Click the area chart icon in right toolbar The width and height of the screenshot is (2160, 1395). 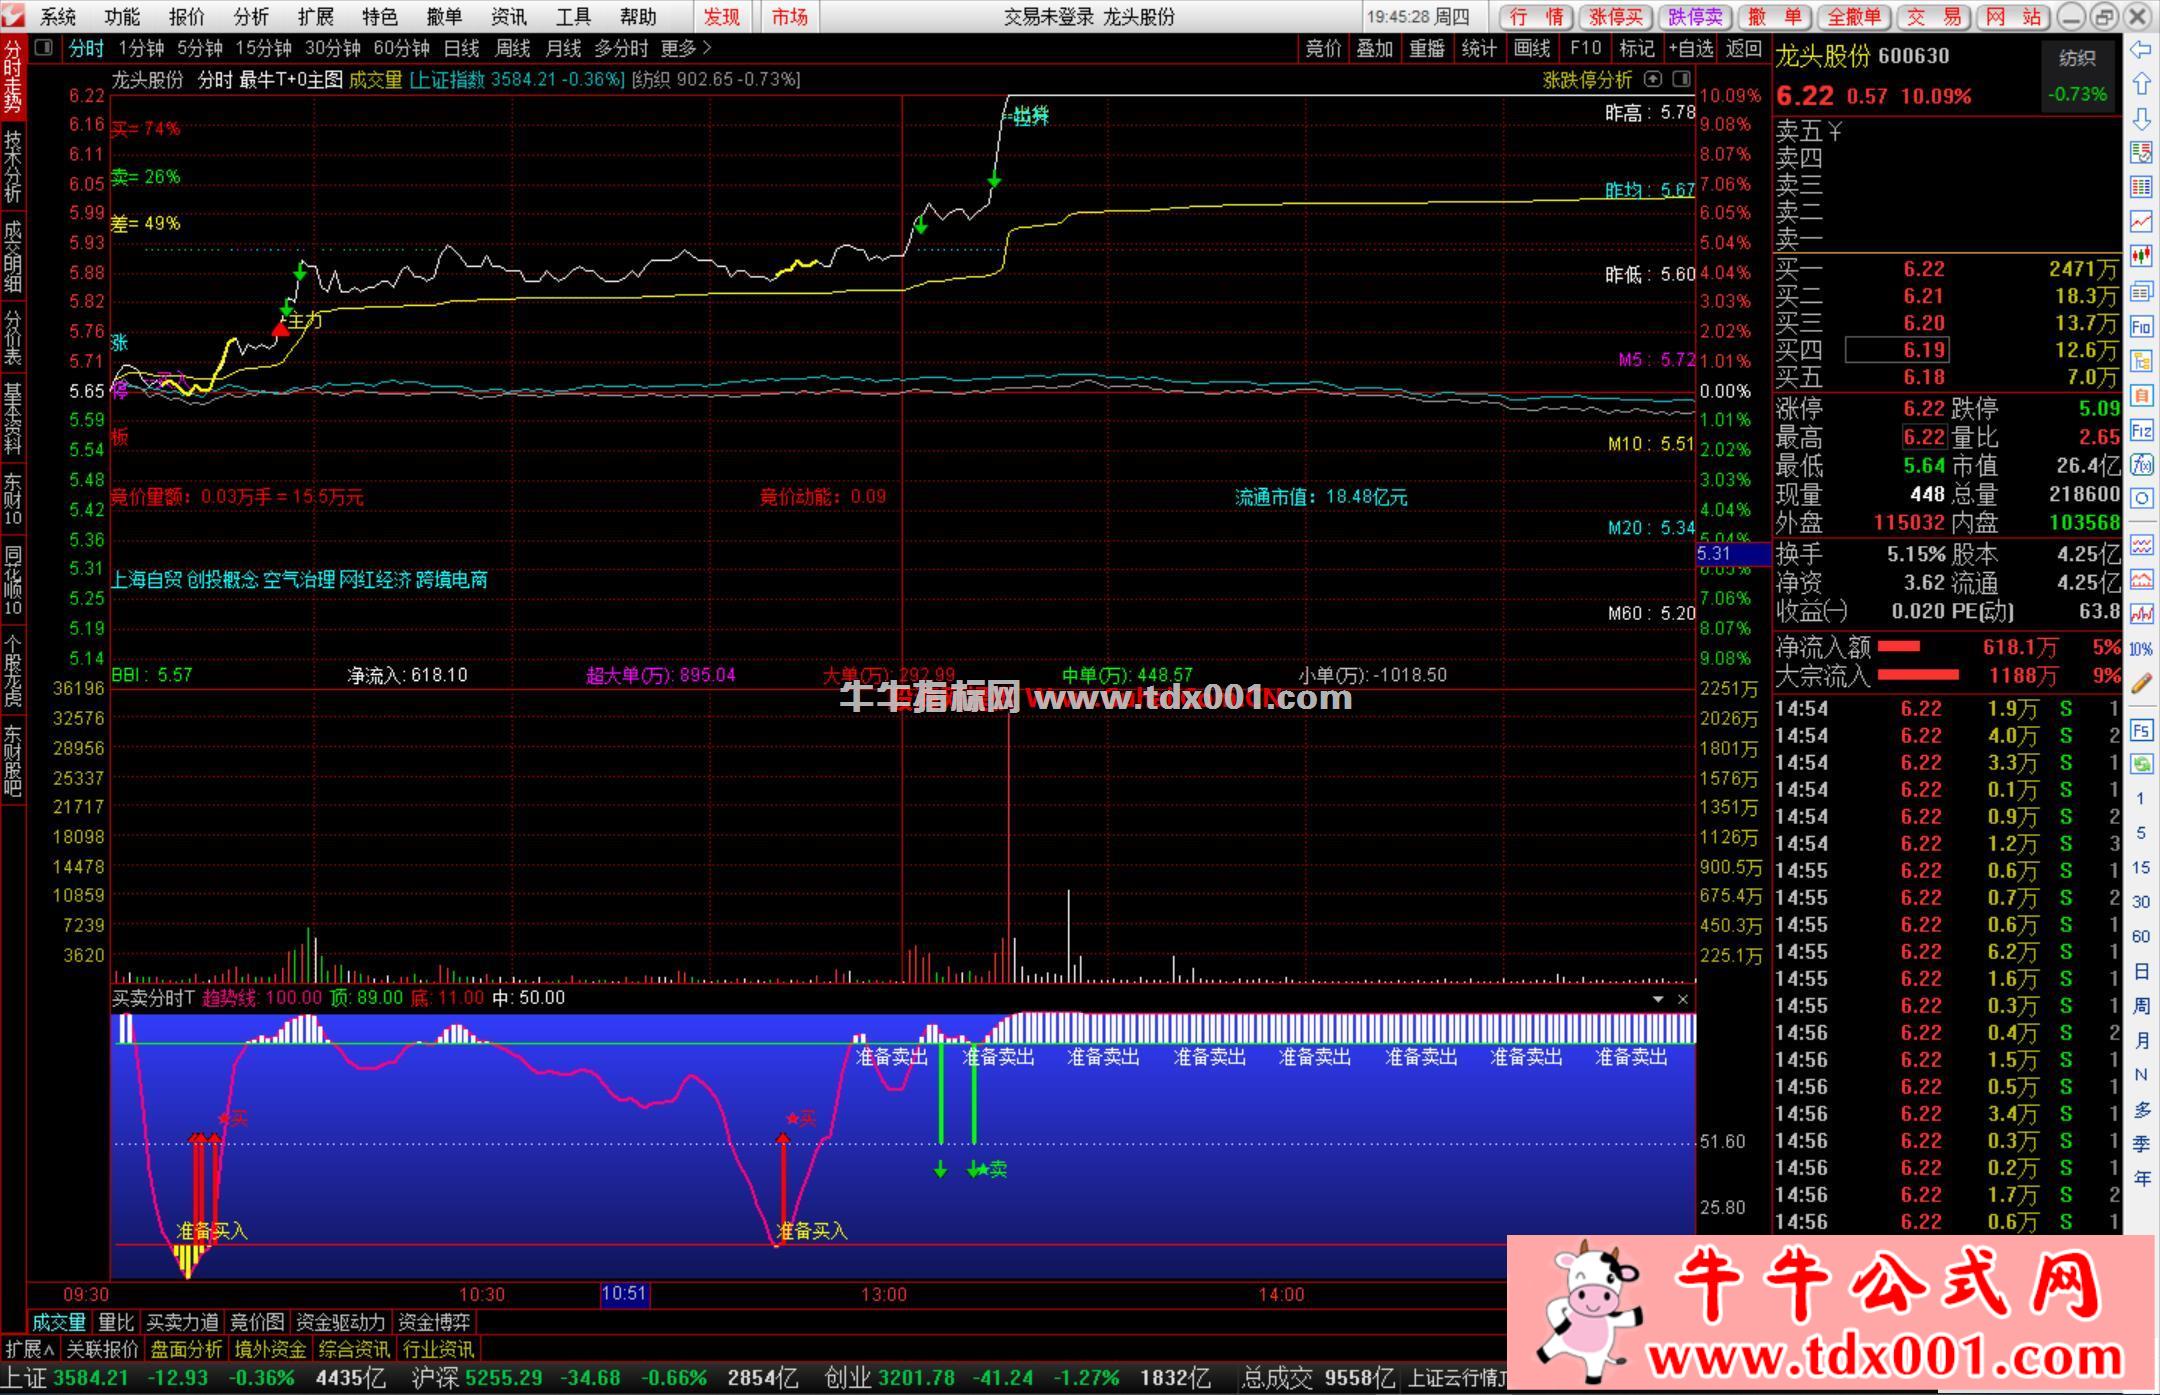(x=2141, y=580)
